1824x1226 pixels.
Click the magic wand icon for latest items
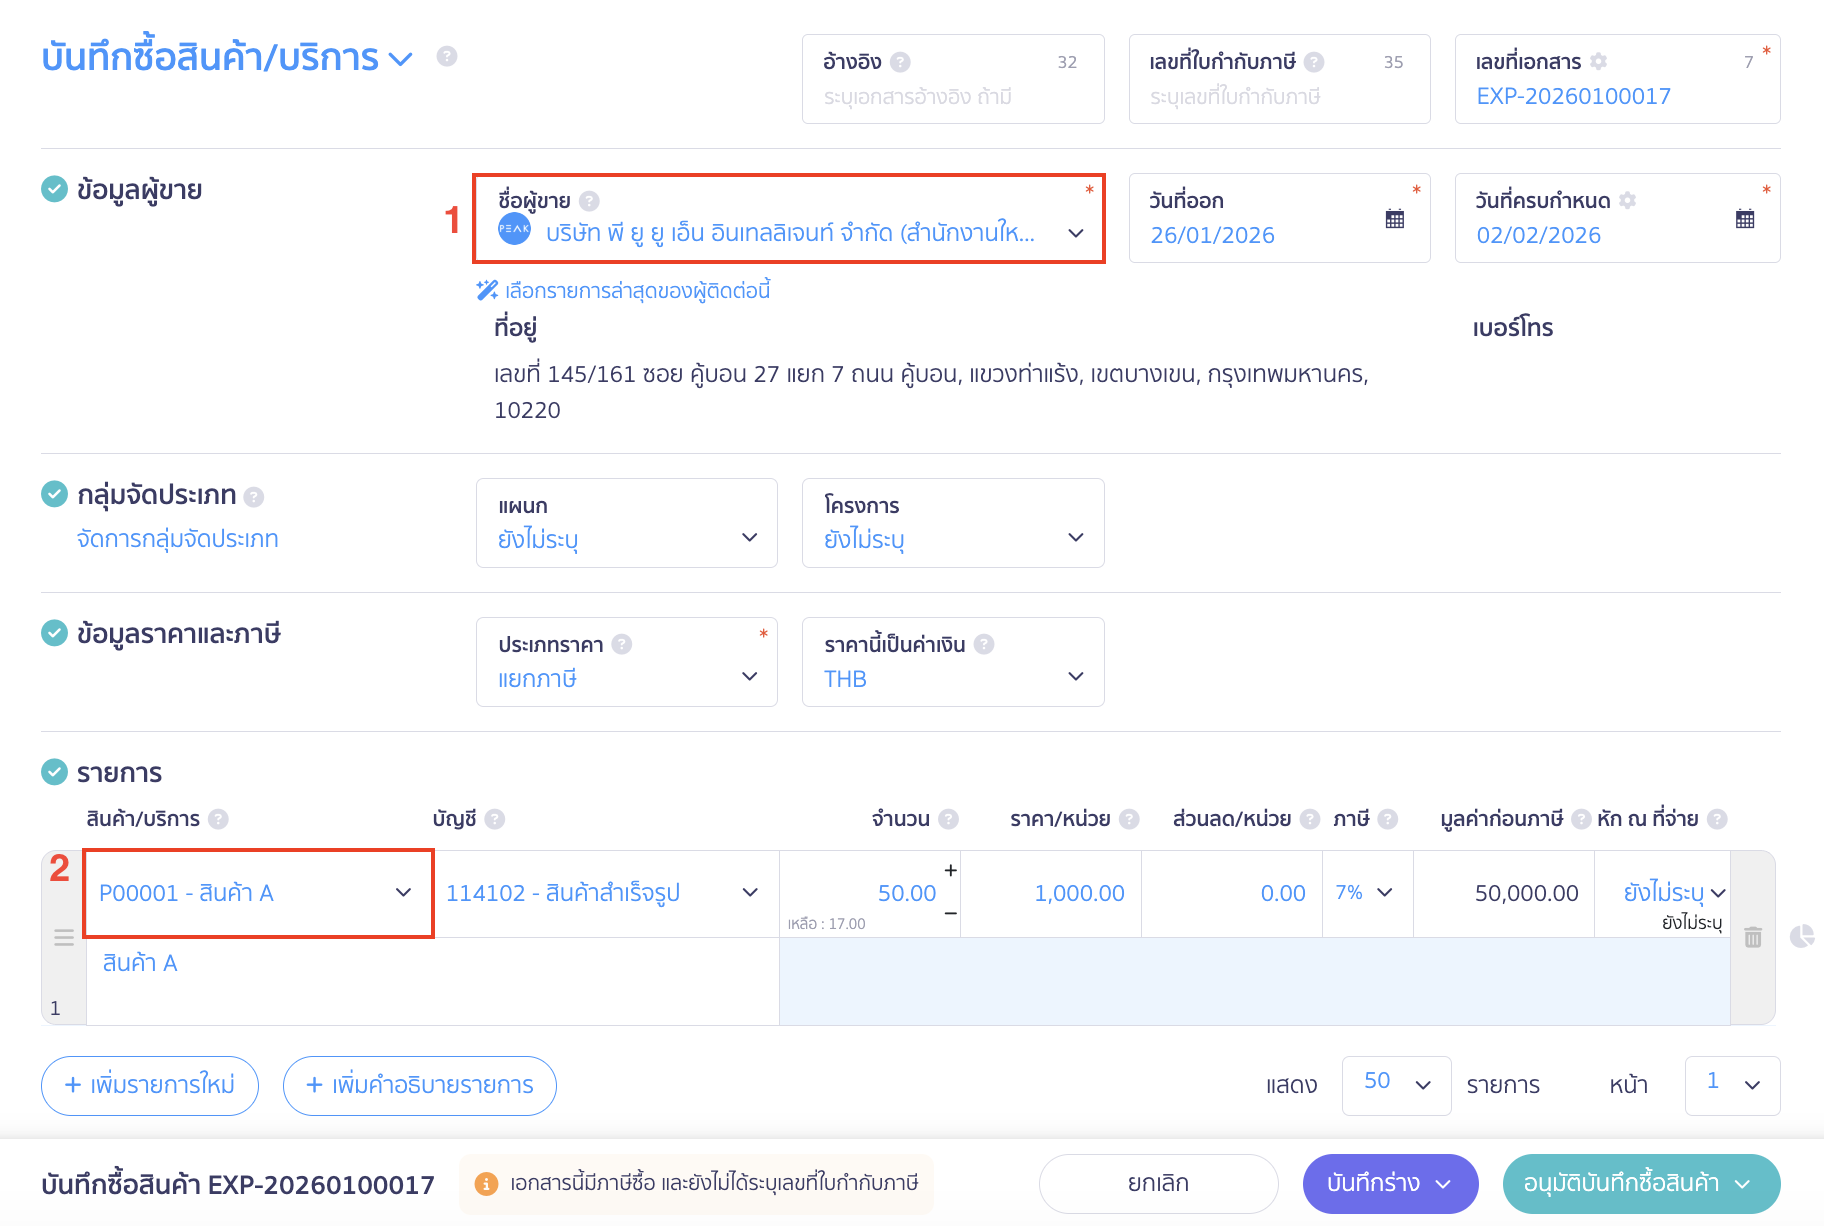487,291
